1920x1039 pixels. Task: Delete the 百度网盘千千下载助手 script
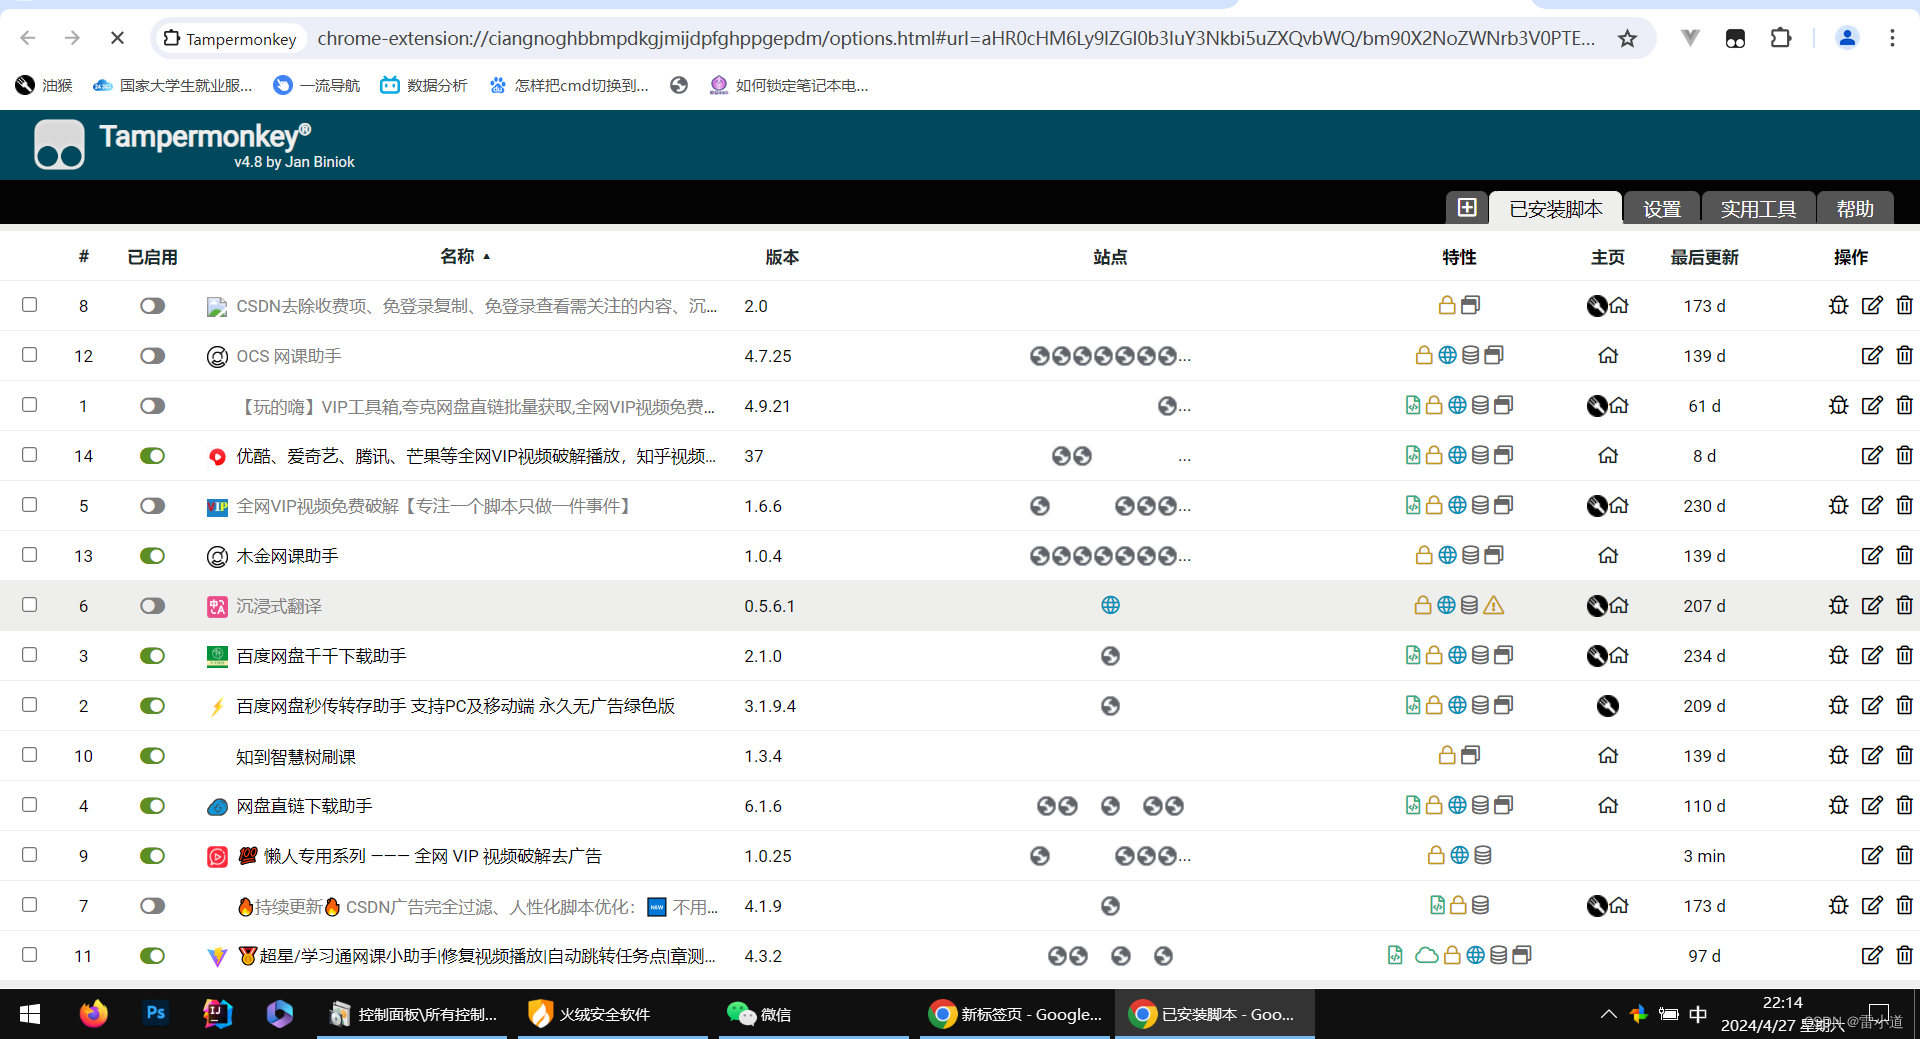tap(1904, 655)
